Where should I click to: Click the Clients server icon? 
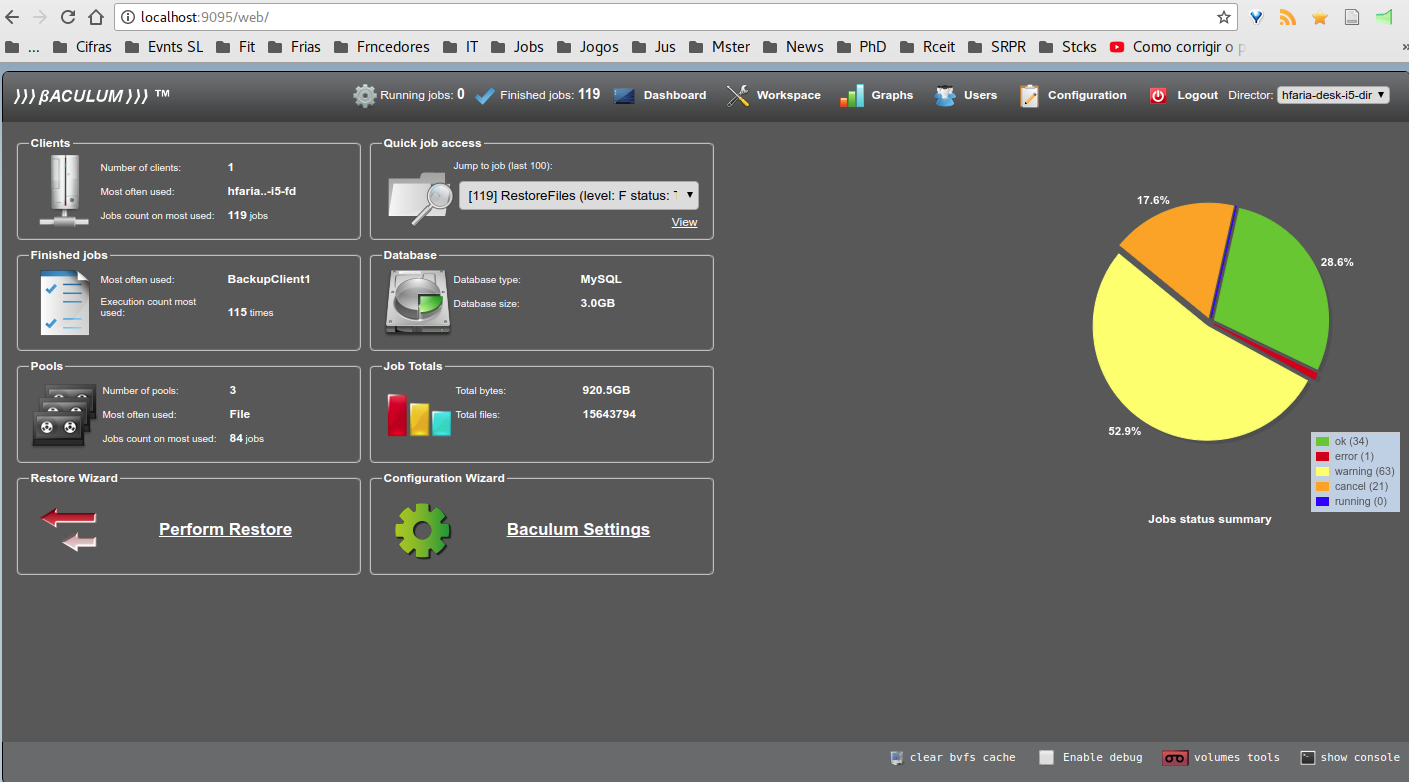pyautogui.click(x=65, y=190)
